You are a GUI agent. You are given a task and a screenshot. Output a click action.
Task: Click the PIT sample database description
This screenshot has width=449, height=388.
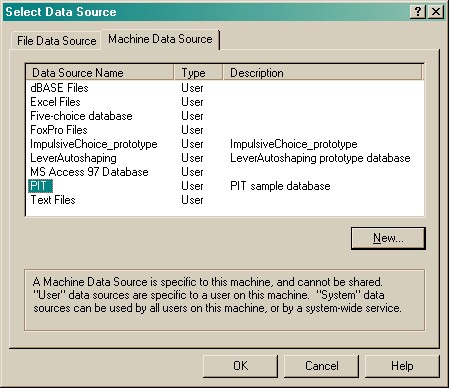280,186
